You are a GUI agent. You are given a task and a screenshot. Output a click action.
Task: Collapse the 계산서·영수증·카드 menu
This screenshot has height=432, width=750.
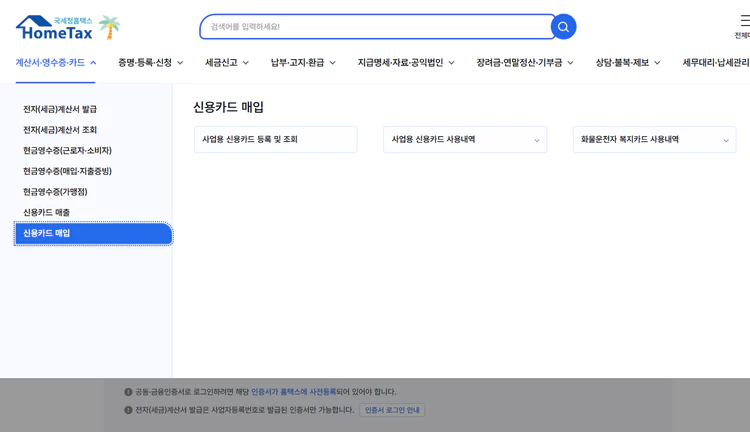pyautogui.click(x=56, y=63)
